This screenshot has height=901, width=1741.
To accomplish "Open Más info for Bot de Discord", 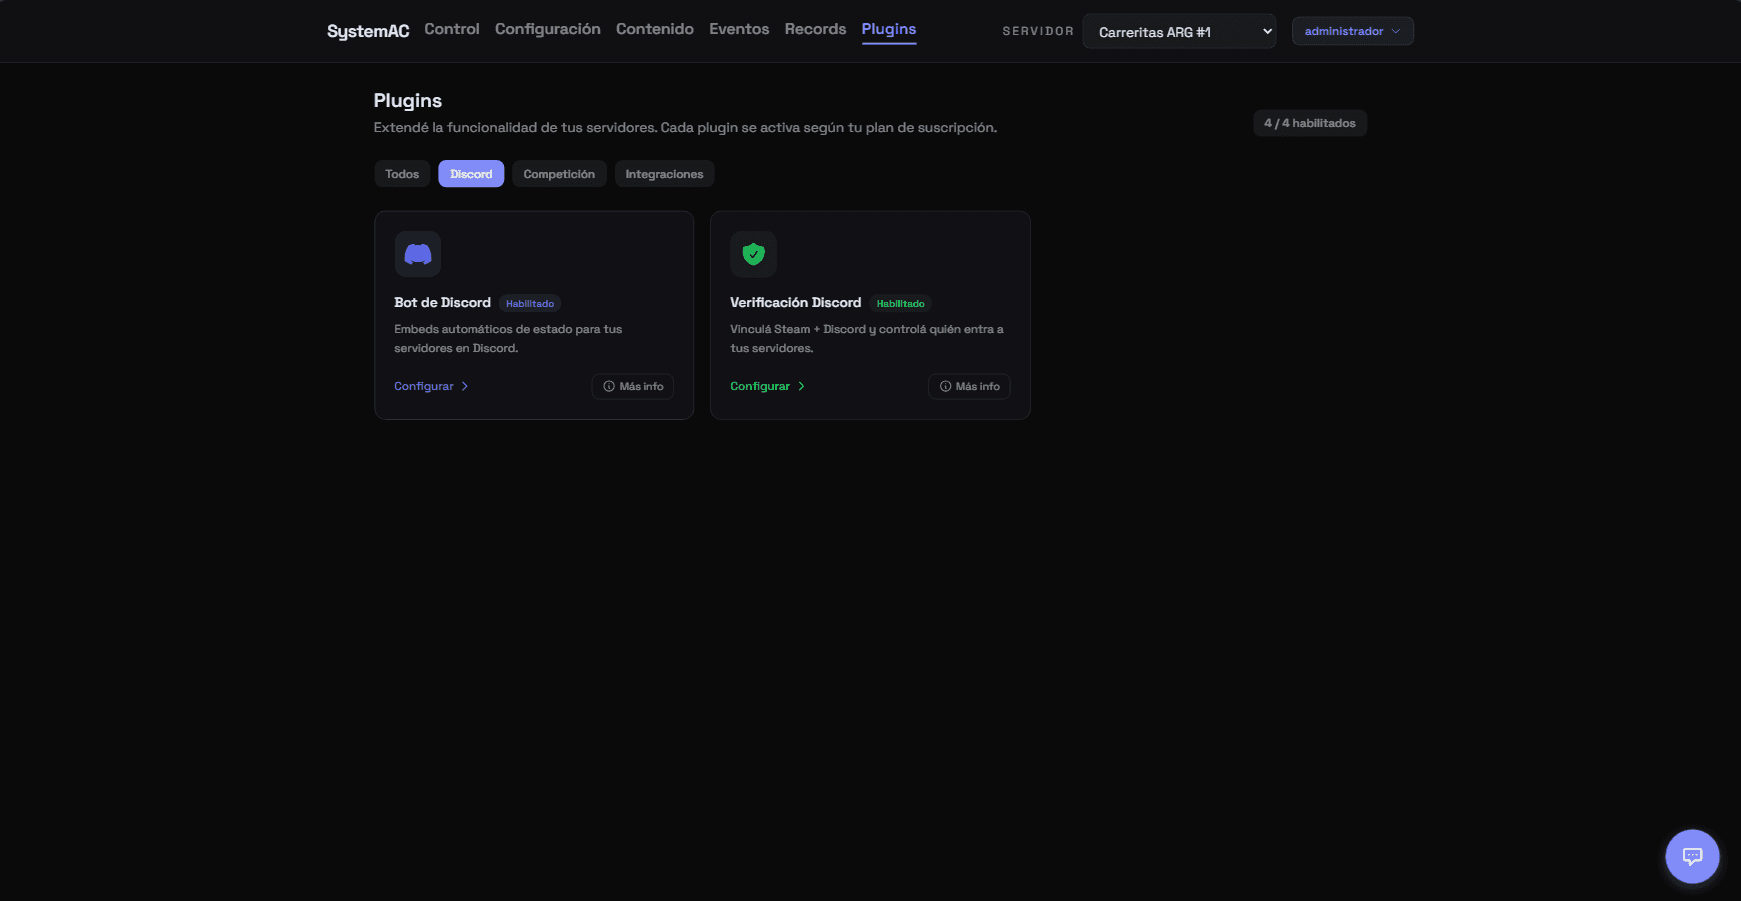I will (633, 386).
